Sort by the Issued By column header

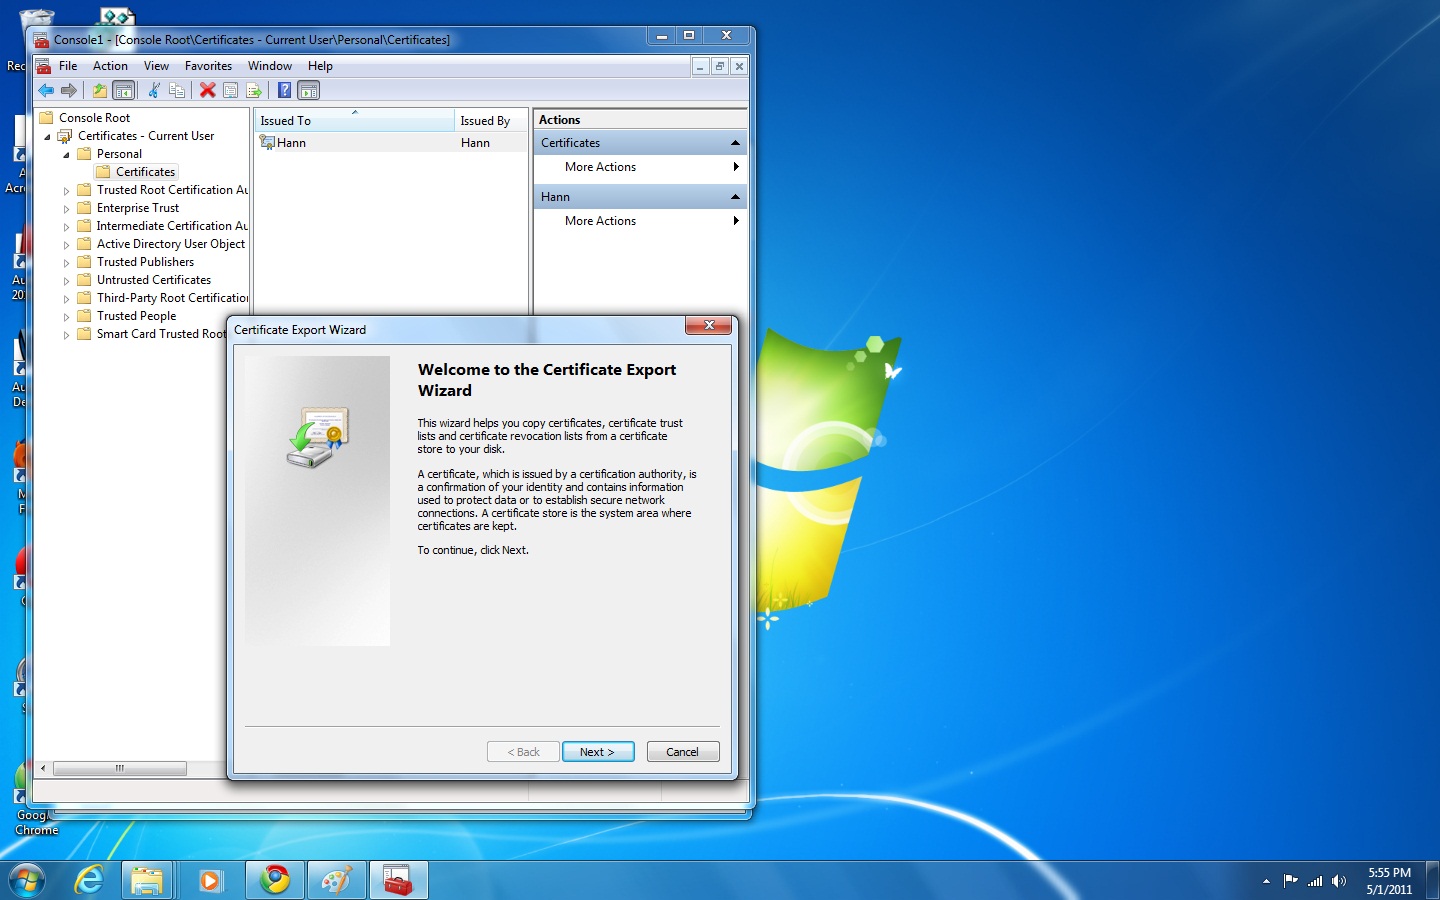point(491,121)
